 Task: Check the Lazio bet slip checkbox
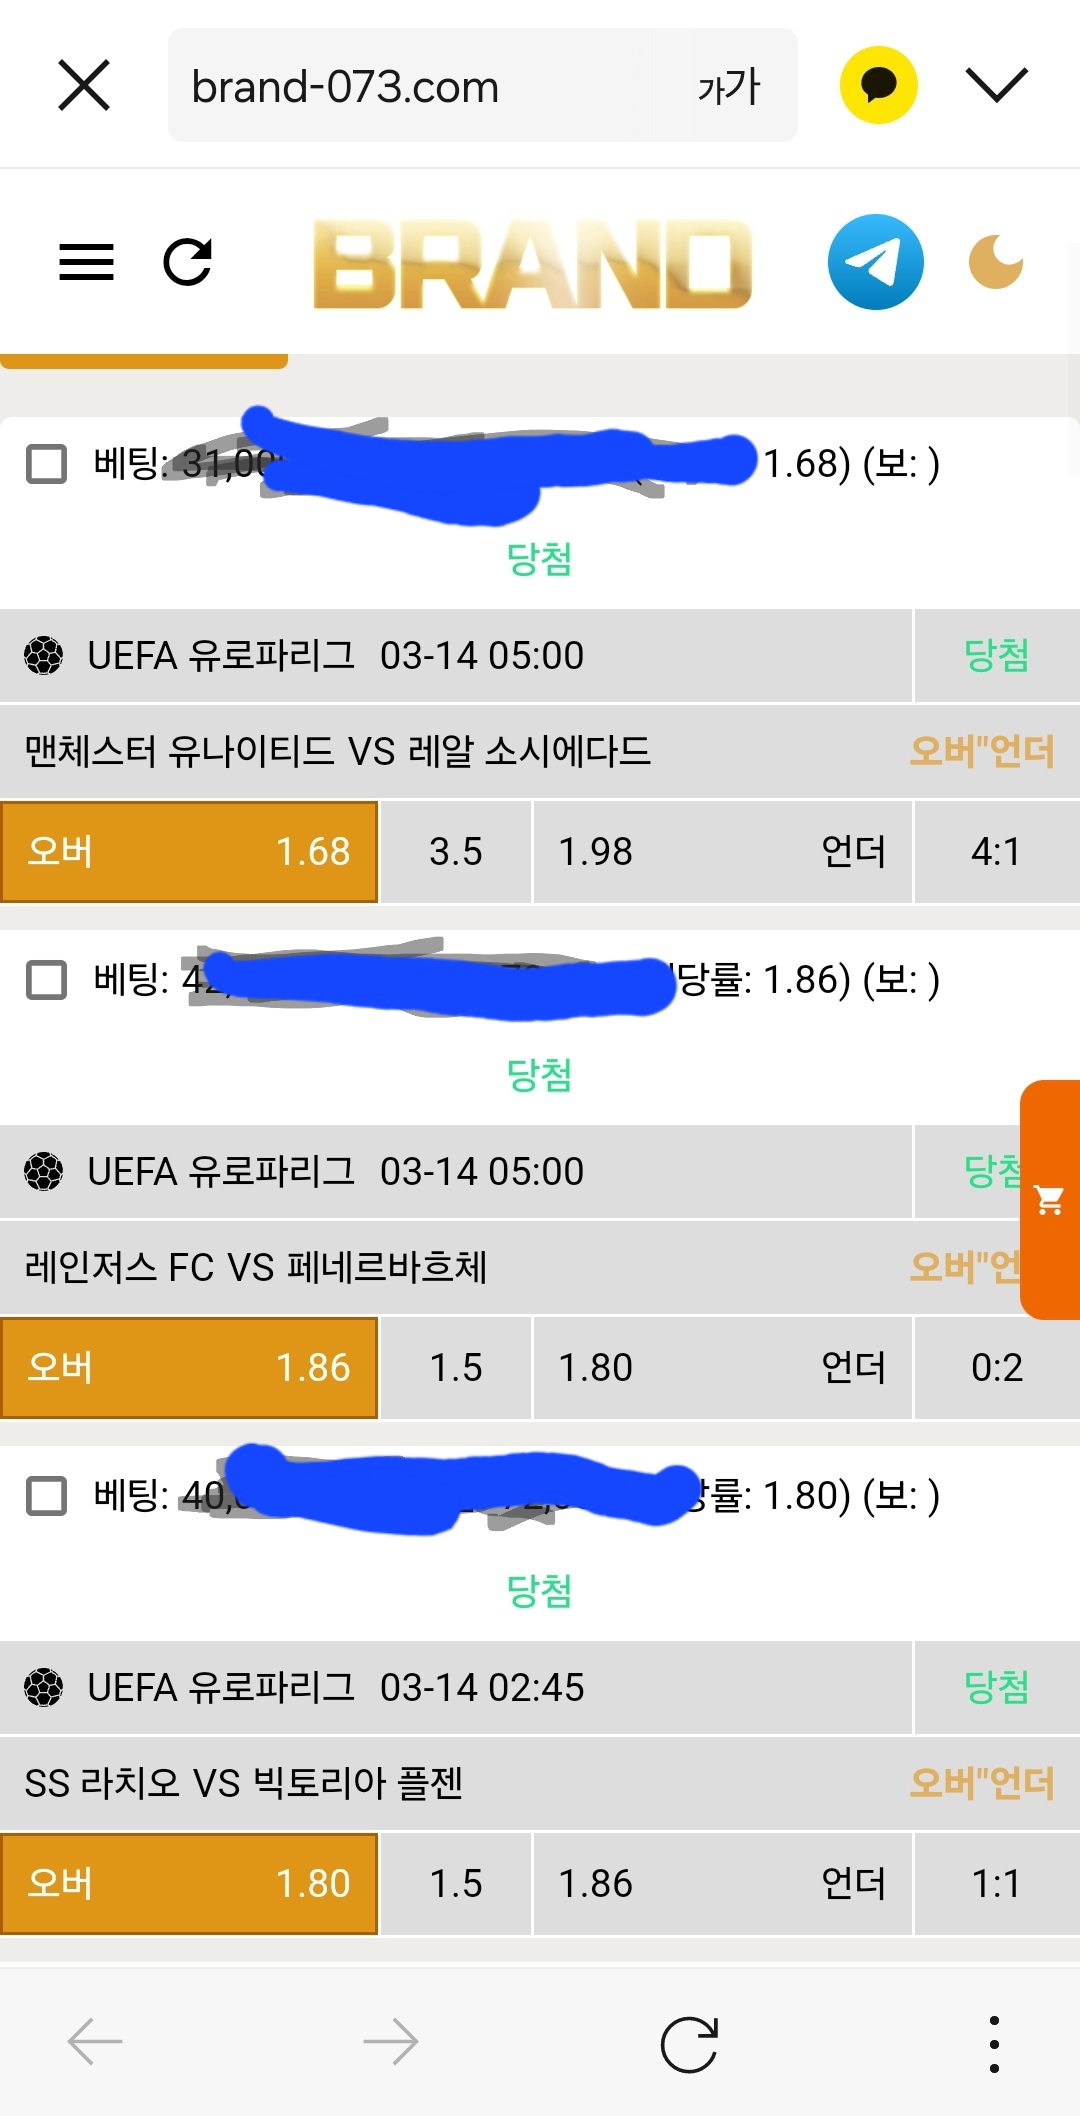[x=46, y=1496]
